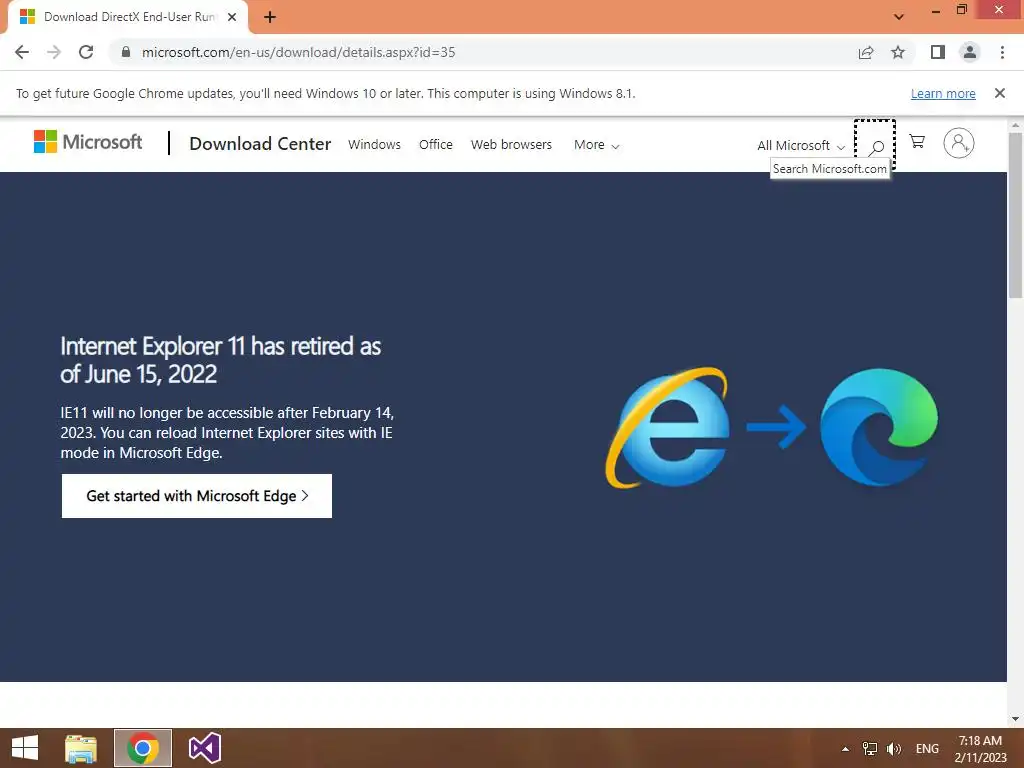Click the Microsoft Edge logo image
The image size is (1024, 768).
click(879, 427)
